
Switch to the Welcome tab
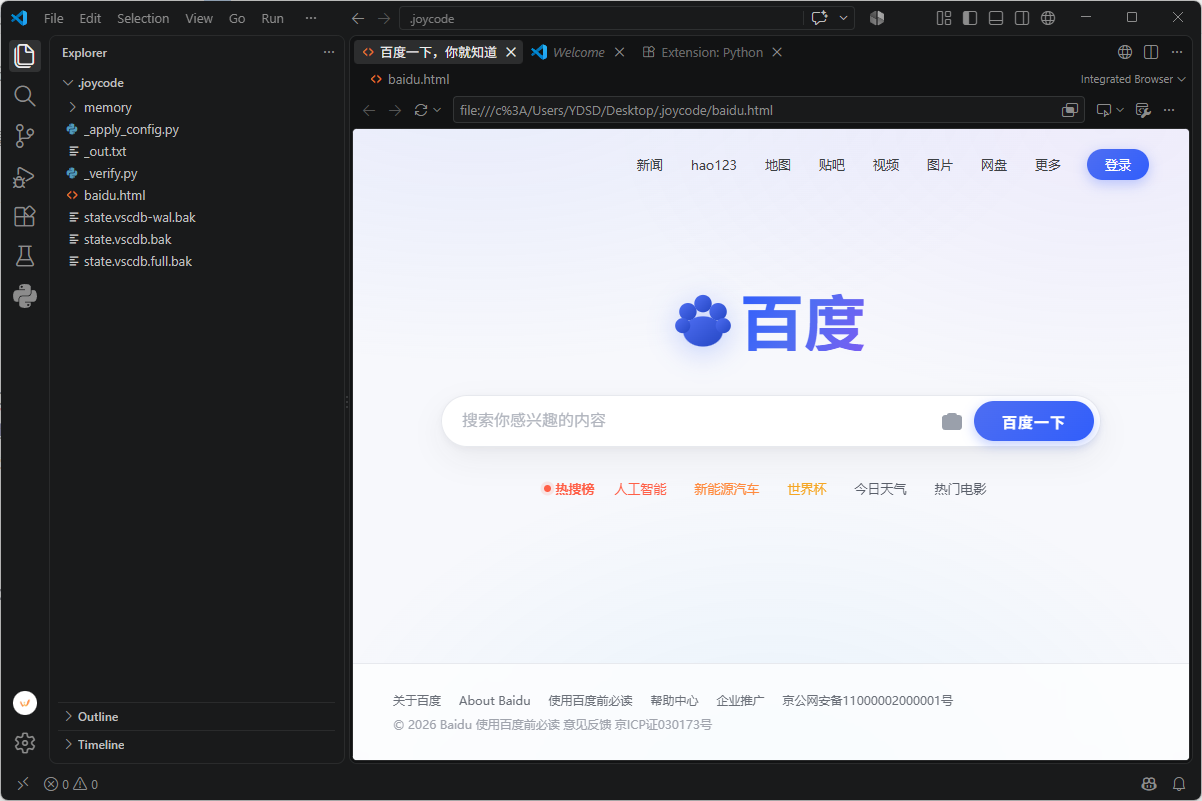578,52
